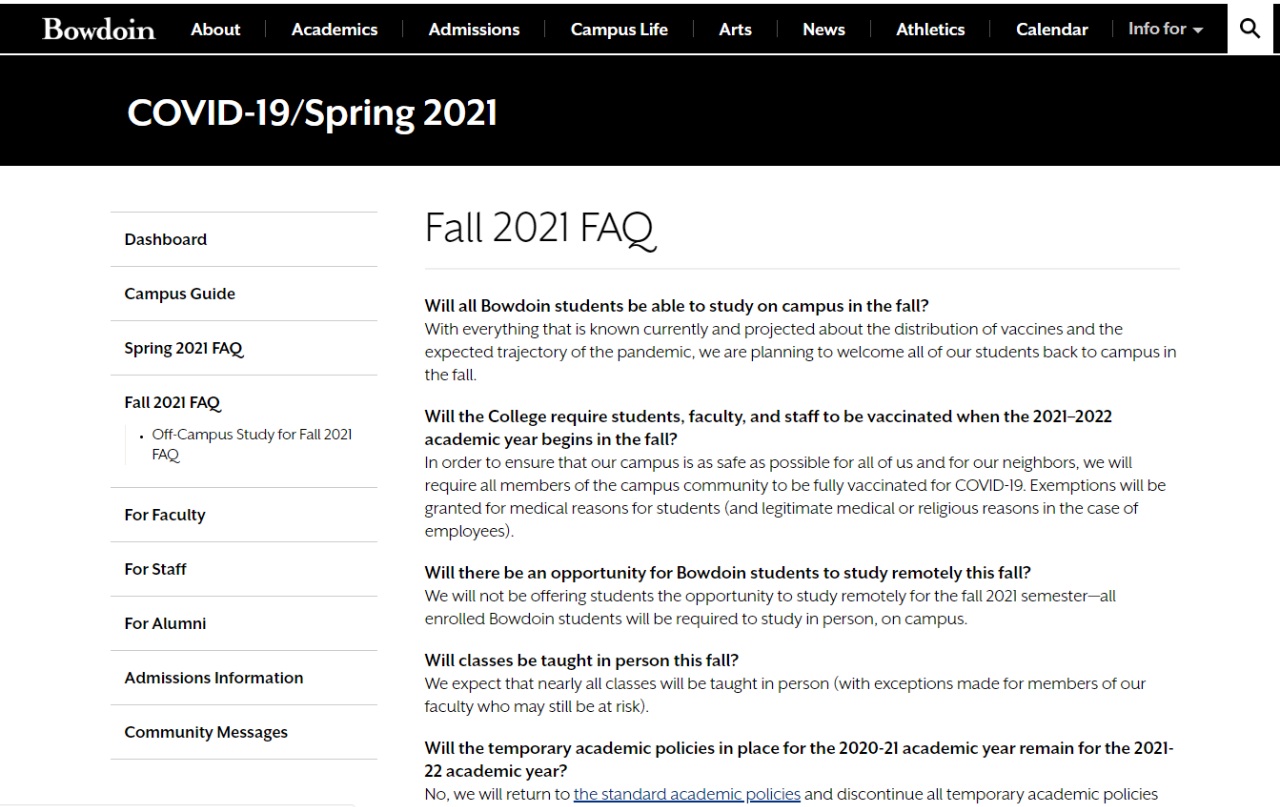The height and width of the screenshot is (807, 1280).
Task: Open the Calendar page
Action: (1051, 29)
